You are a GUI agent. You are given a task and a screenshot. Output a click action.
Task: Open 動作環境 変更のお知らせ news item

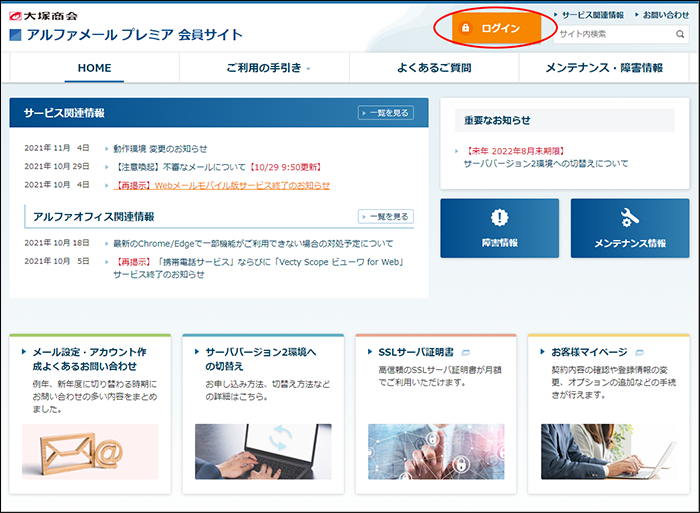(x=160, y=149)
